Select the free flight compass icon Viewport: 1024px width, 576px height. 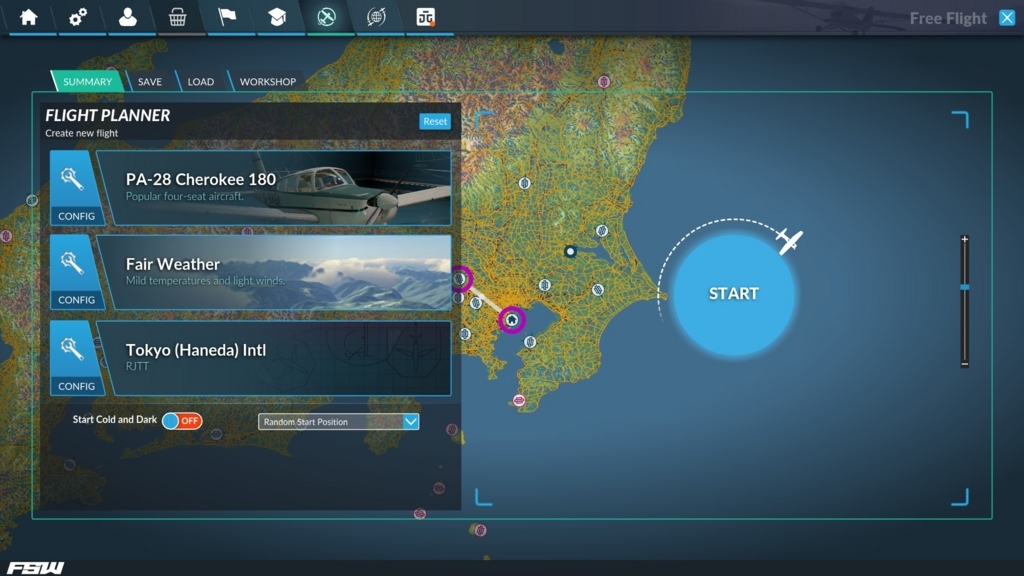tap(326, 17)
